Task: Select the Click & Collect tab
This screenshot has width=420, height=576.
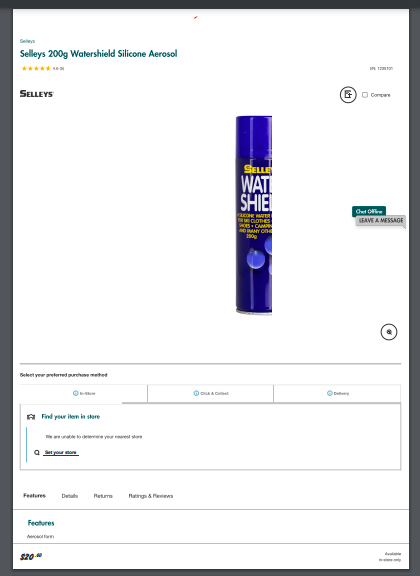Action: point(211,393)
